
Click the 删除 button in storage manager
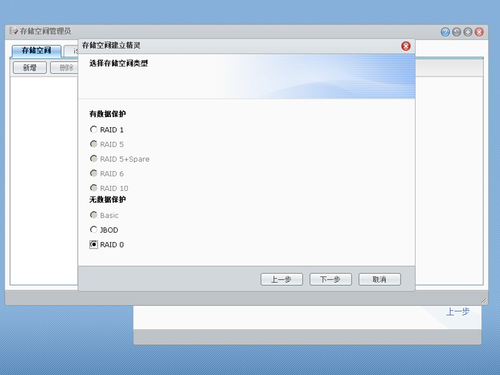64,68
